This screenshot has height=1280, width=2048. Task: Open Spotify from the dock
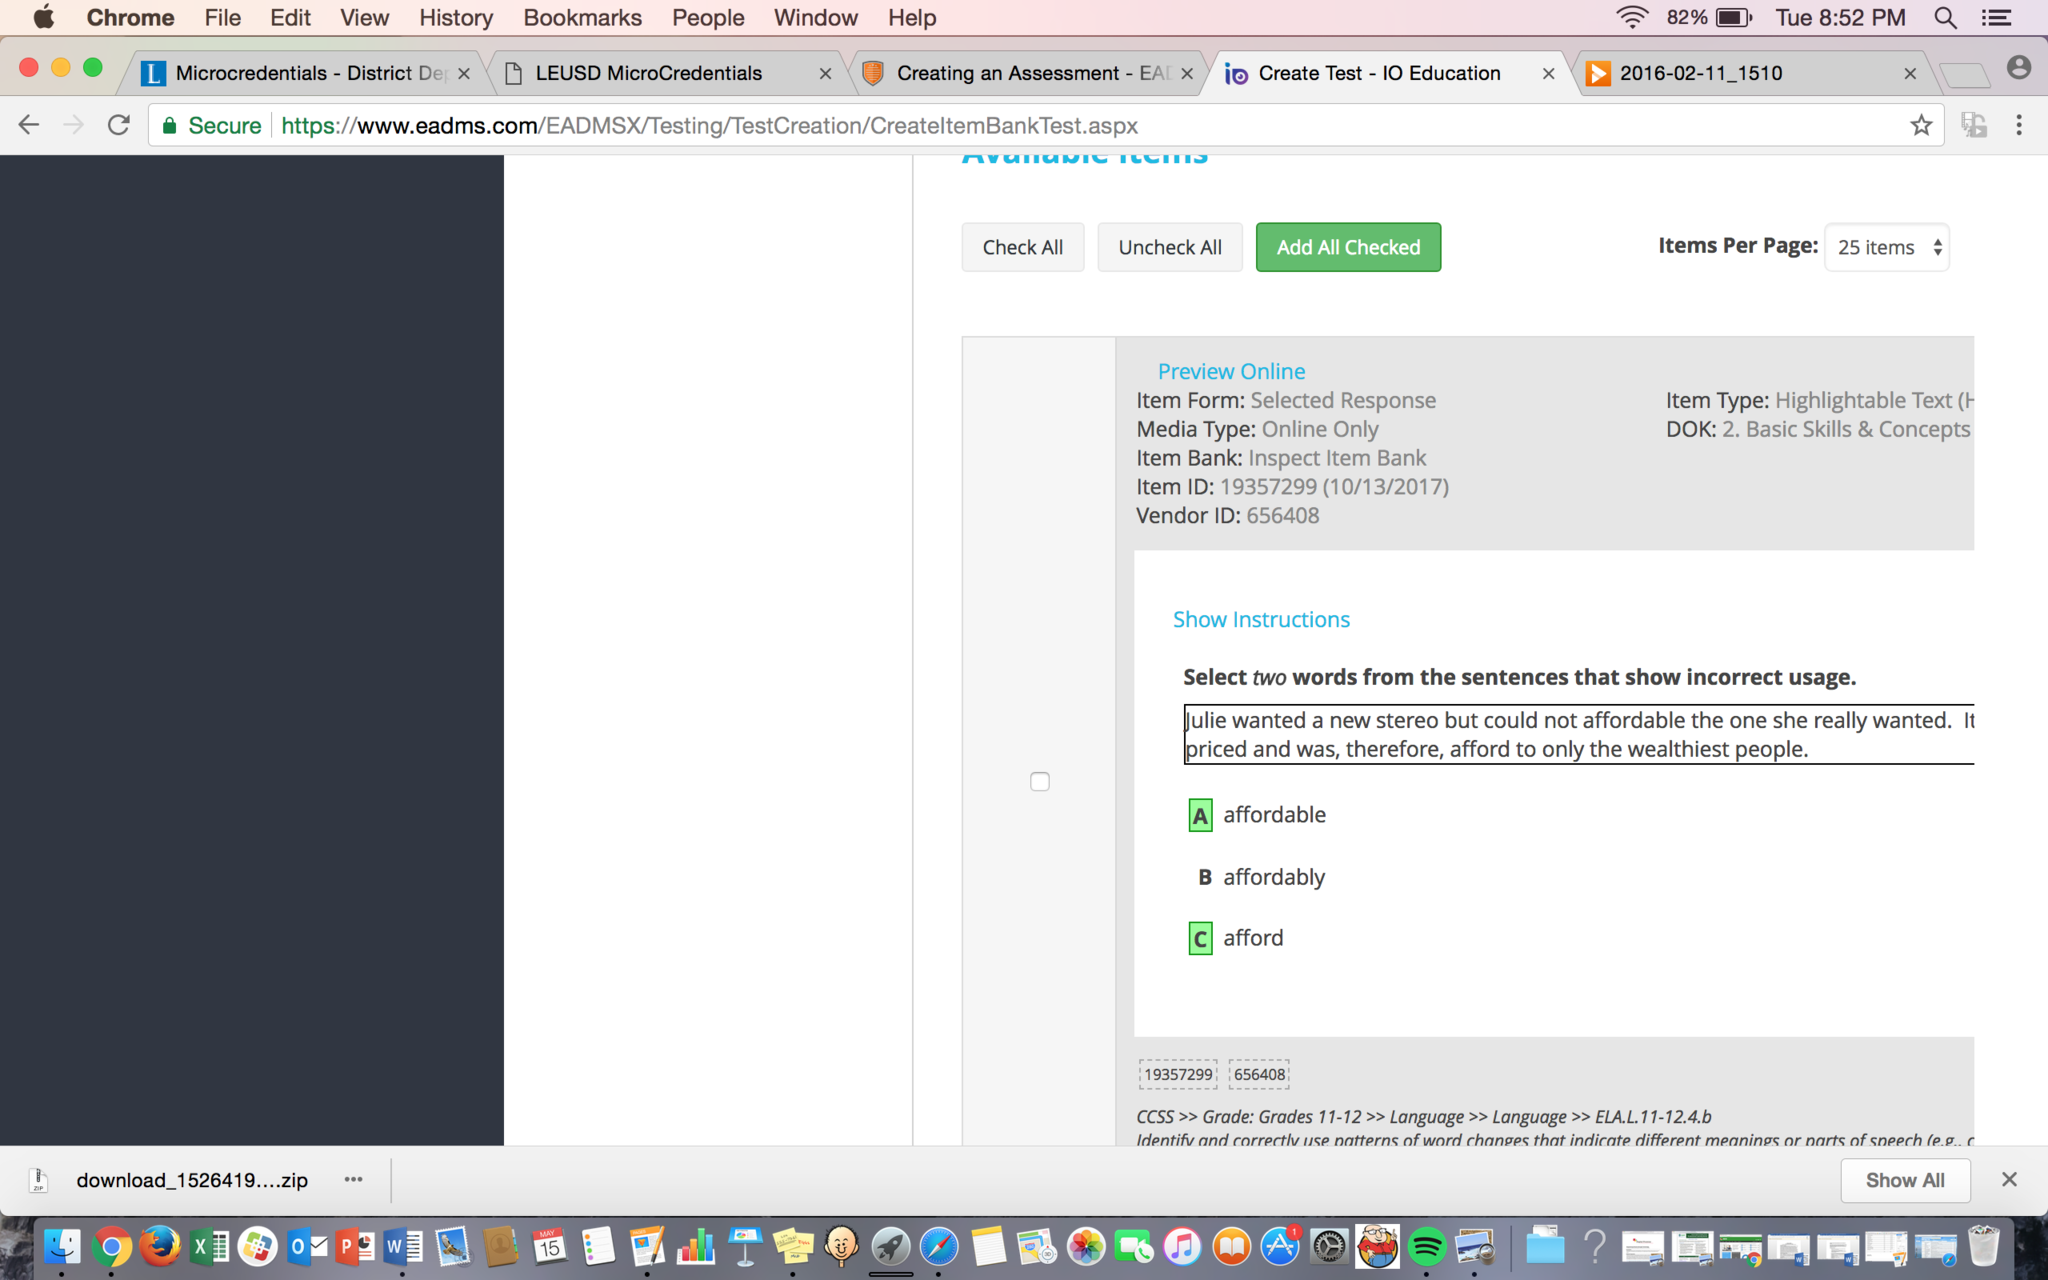point(1426,1246)
